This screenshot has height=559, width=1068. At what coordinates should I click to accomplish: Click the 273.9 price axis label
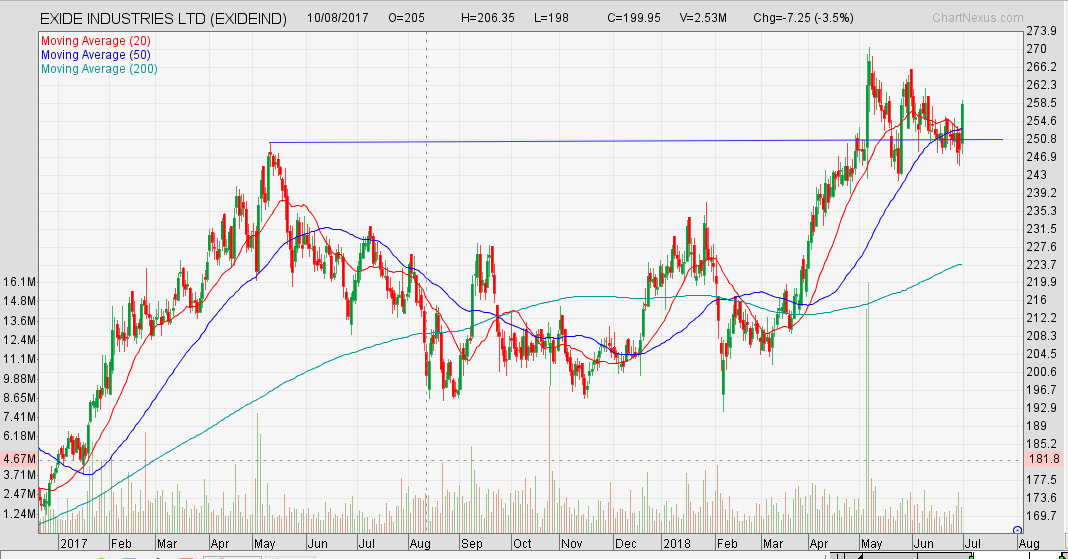pyautogui.click(x=1041, y=31)
